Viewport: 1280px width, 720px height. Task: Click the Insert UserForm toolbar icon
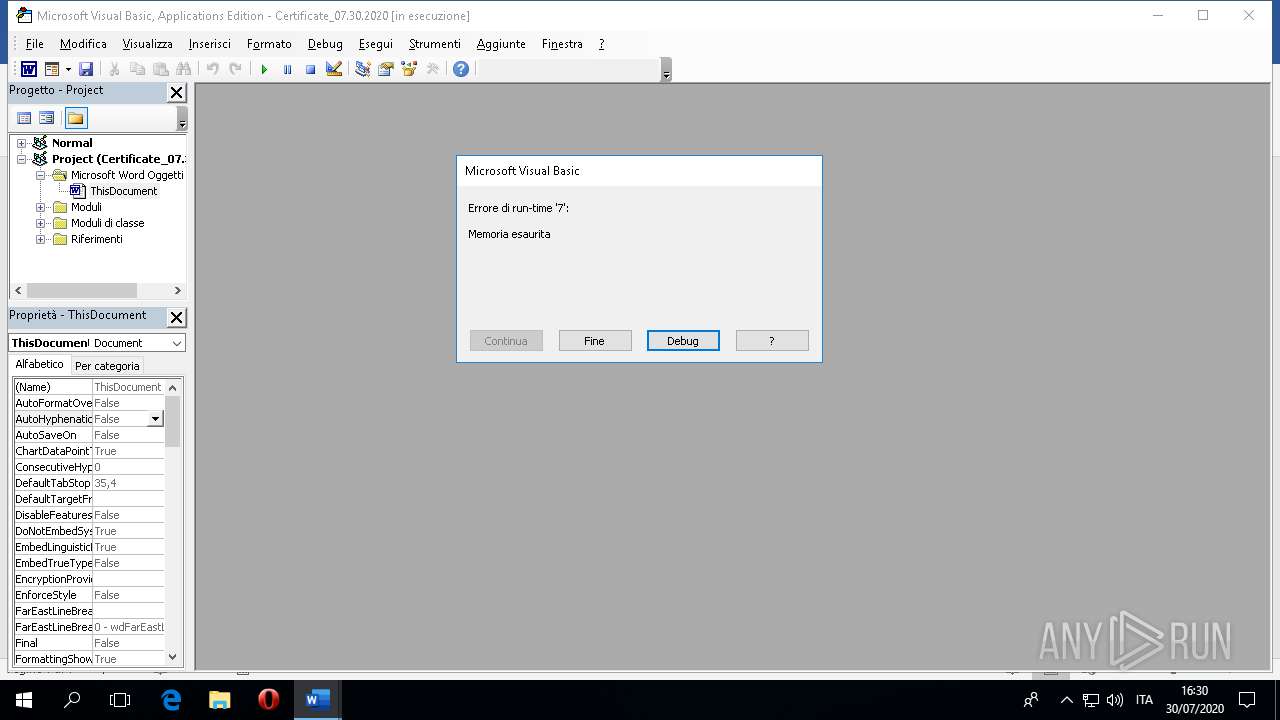[x=51, y=69]
